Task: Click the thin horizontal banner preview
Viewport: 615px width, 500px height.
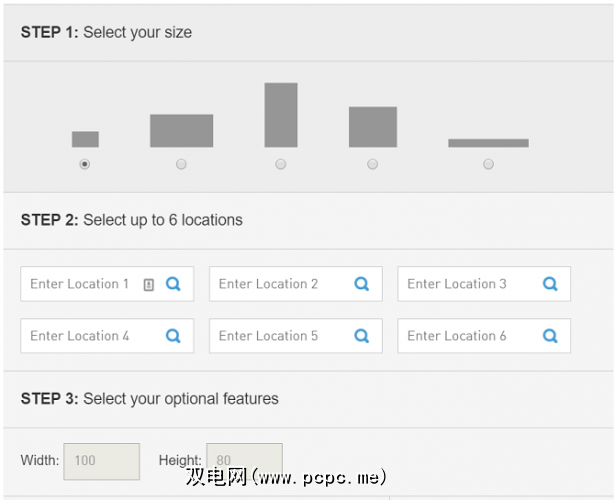Action: coord(488,143)
